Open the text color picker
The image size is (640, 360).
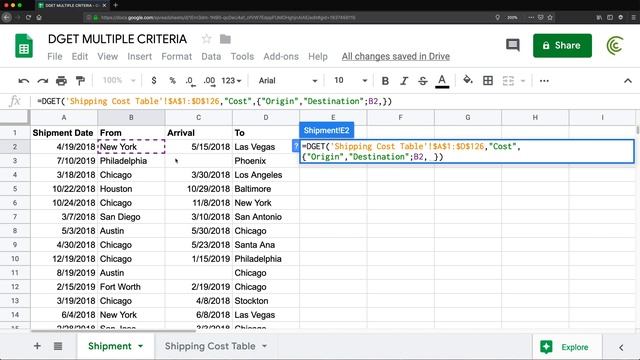click(x=442, y=81)
